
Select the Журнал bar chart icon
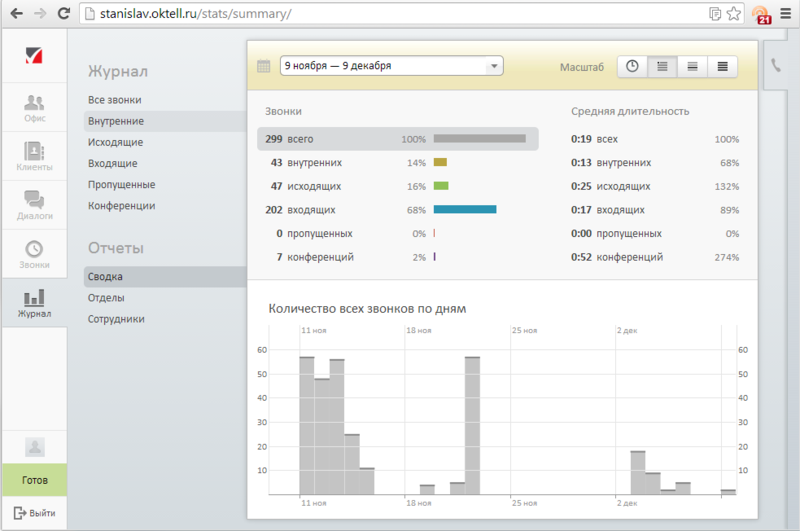pyautogui.click(x=34, y=298)
